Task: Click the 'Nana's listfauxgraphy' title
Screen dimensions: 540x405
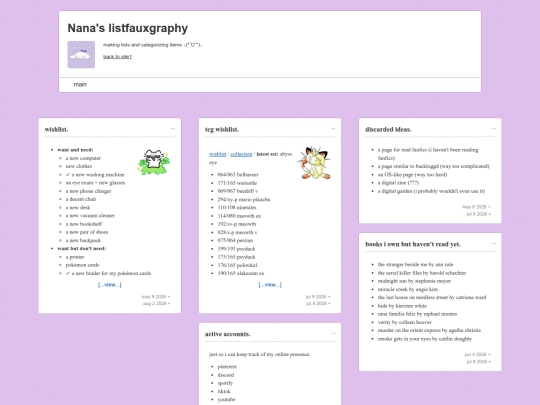Action: point(128,28)
